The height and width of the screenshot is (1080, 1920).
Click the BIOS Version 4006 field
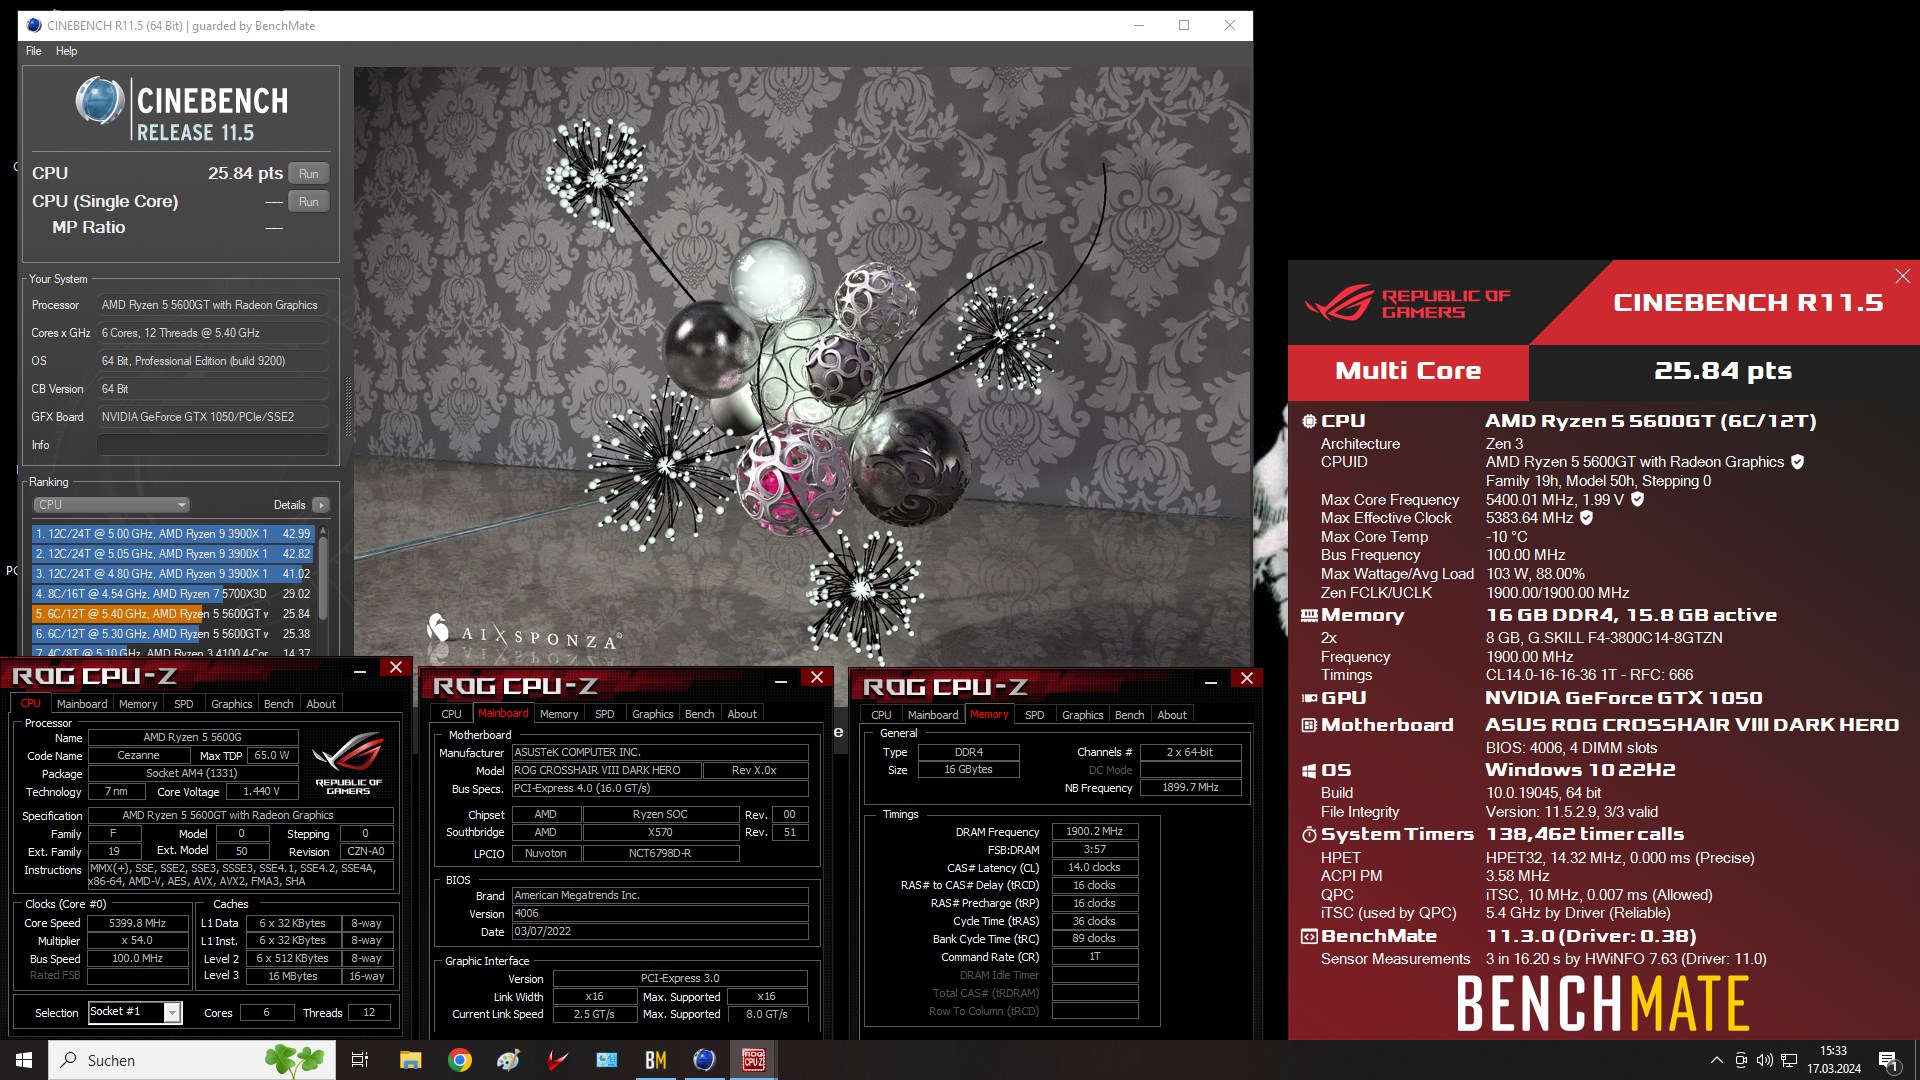tap(660, 914)
